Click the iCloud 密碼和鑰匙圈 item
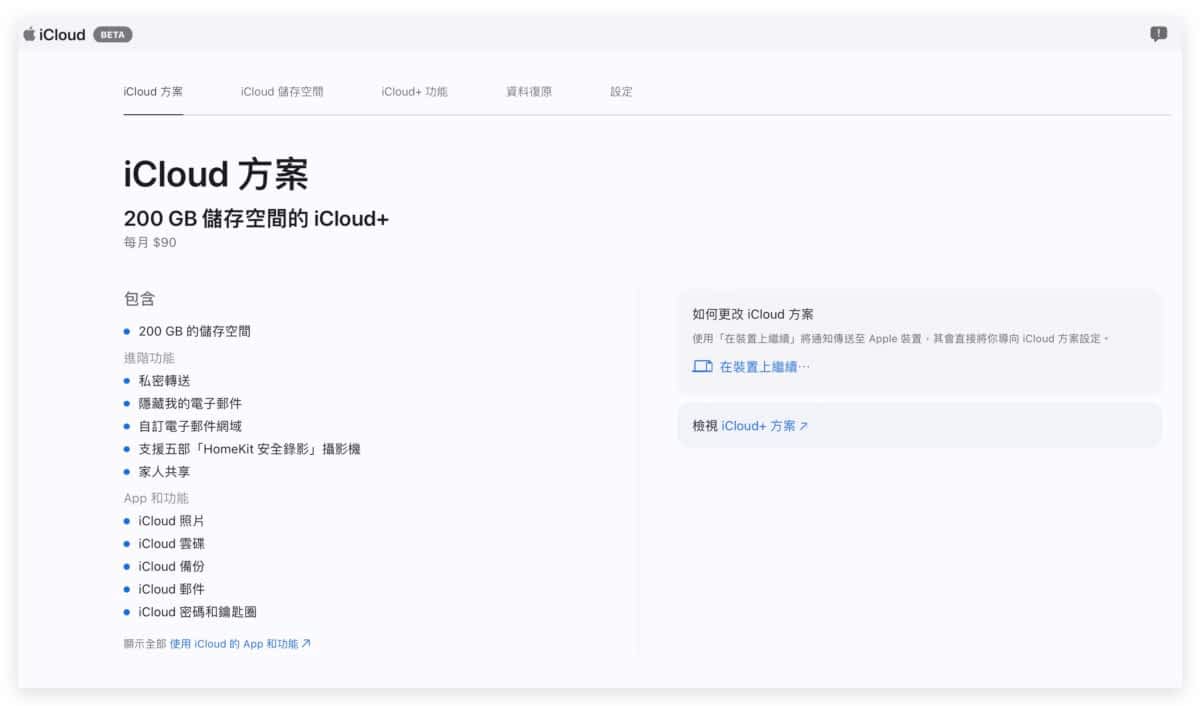The width and height of the screenshot is (1200, 706). pos(197,612)
